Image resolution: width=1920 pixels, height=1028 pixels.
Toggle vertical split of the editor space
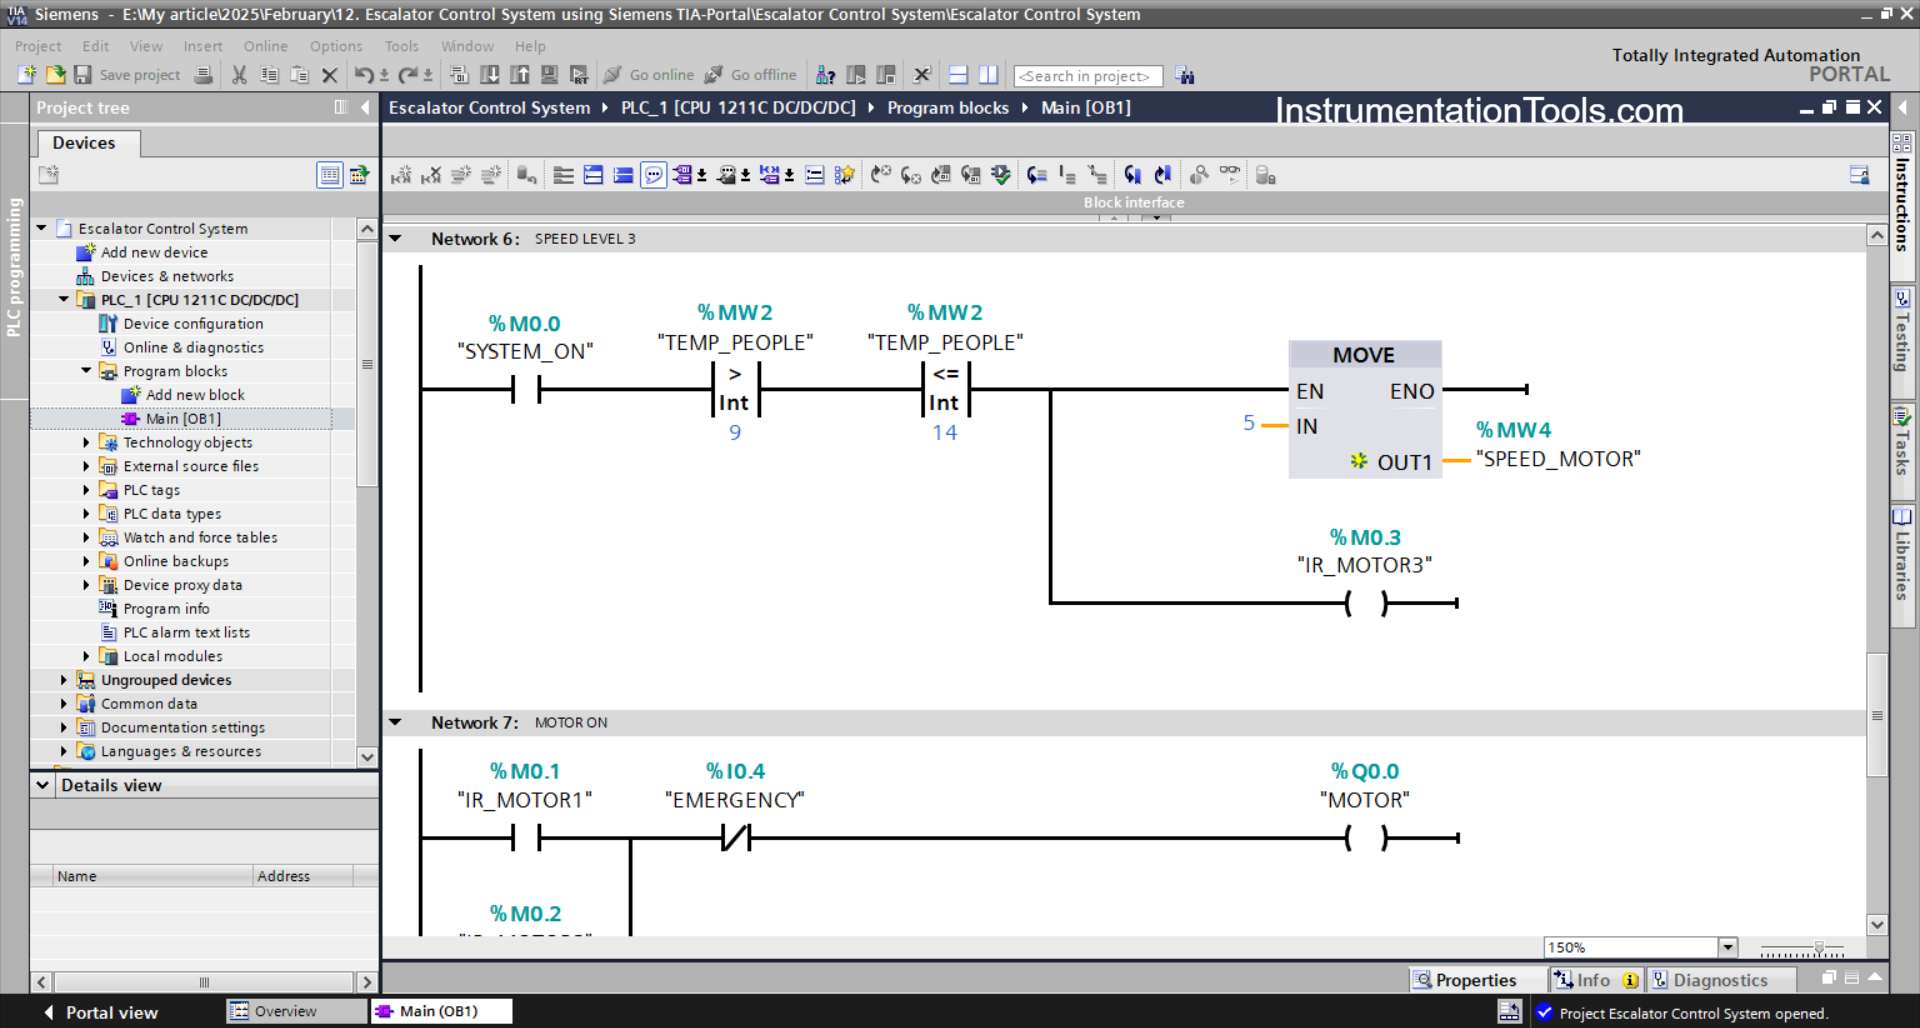[988, 75]
